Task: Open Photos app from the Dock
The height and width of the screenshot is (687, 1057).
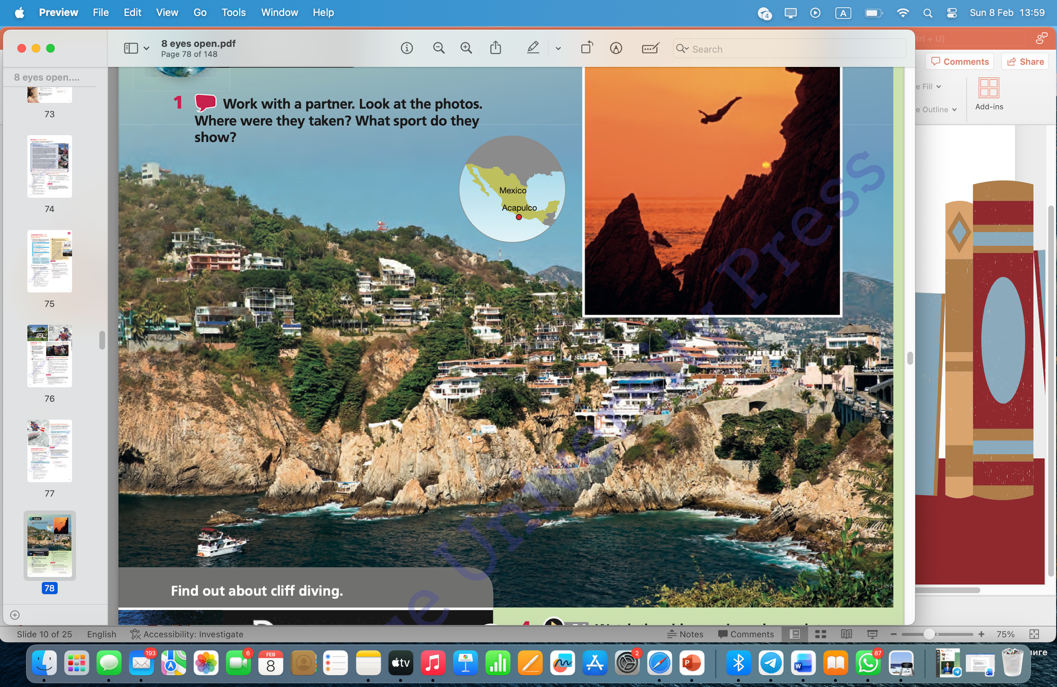Action: (x=206, y=663)
